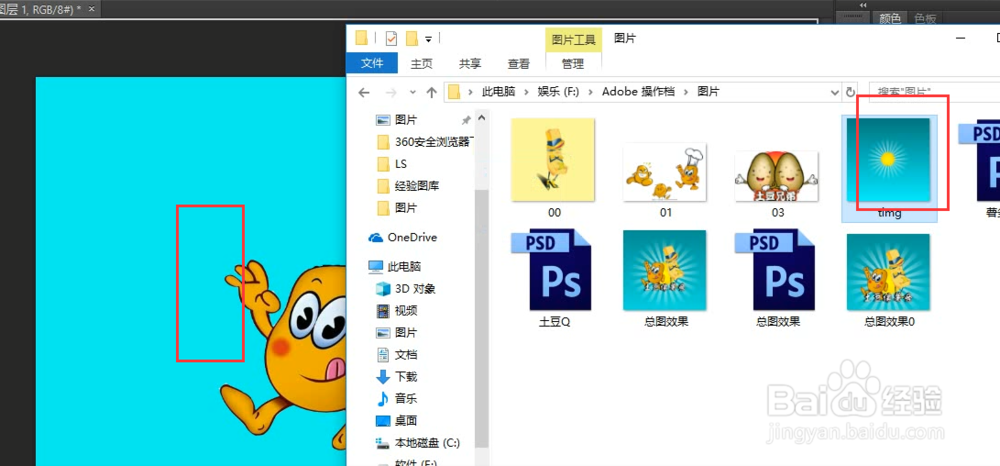The image size is (1000, 466).
Task: Switch to Photoshop 颜色 panel tab
Action: (x=890, y=19)
